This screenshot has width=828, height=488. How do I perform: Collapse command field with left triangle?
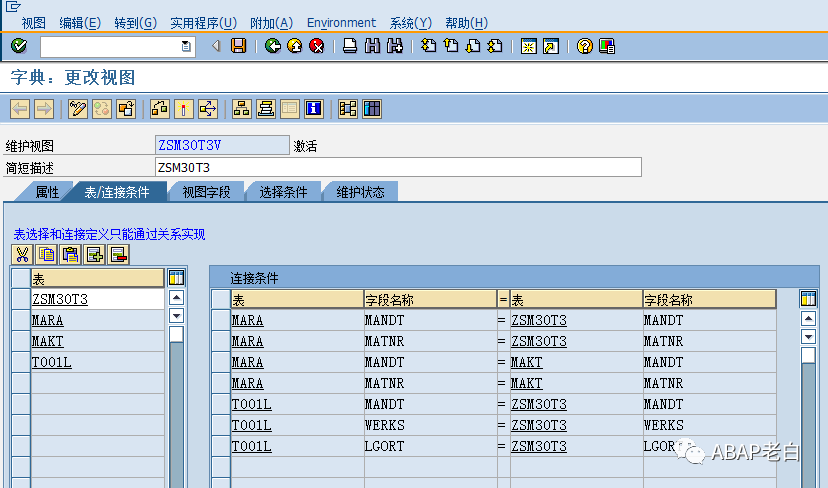pos(216,46)
